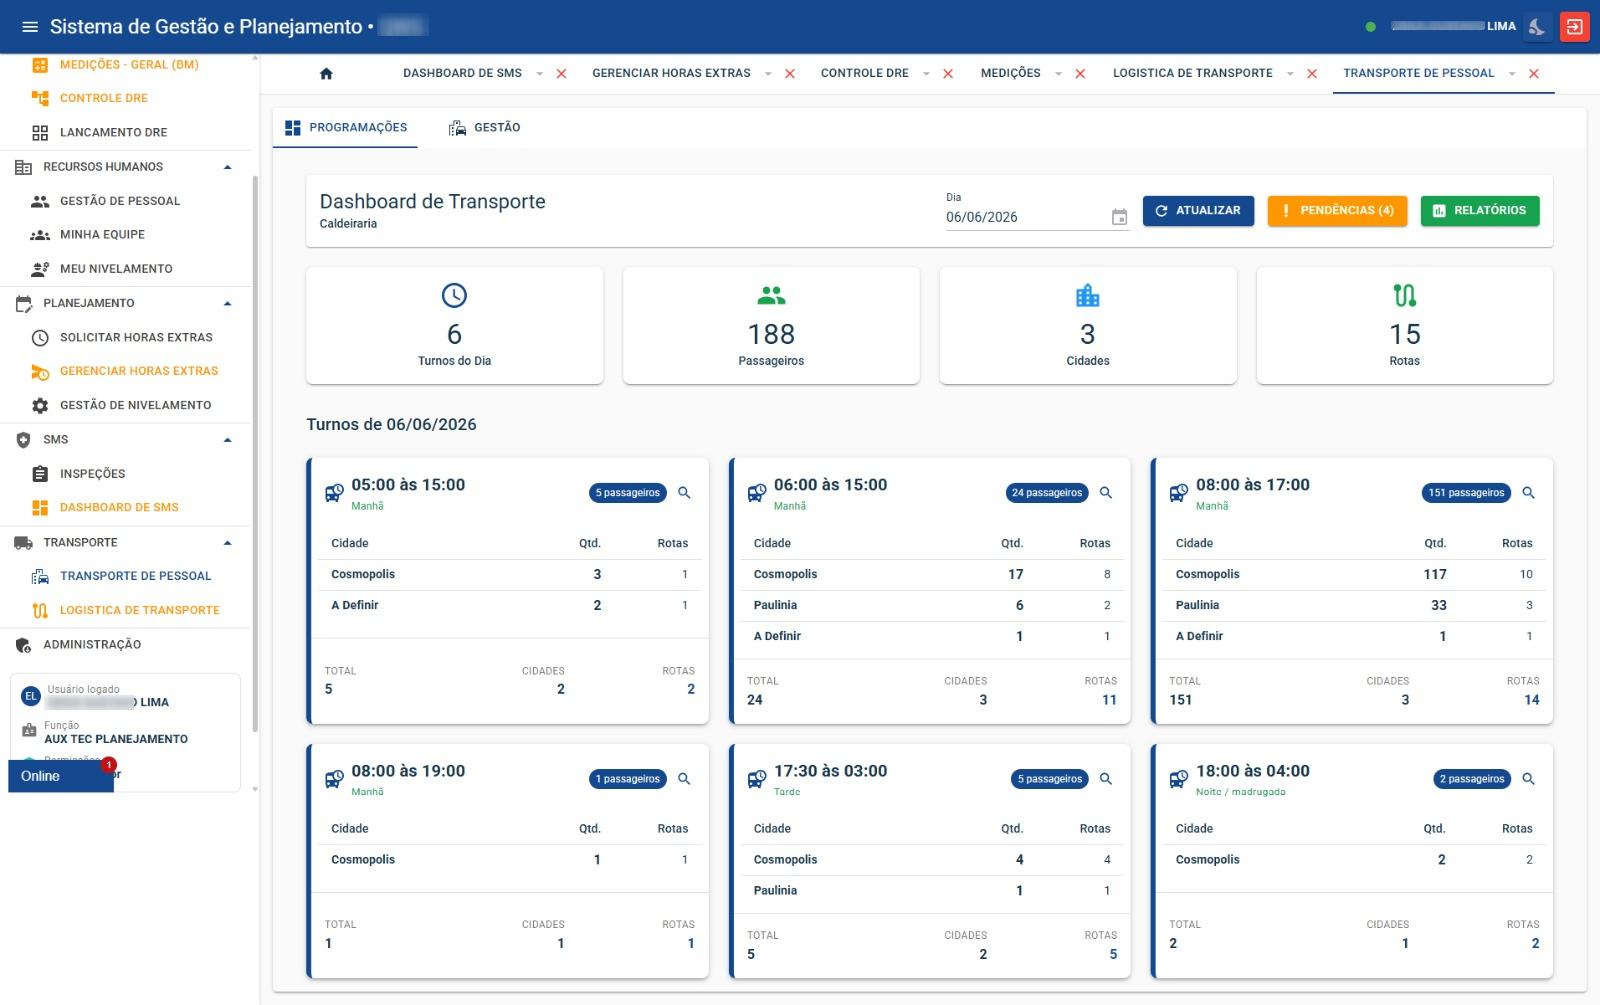Click the Turnos do Dia clock card

click(x=454, y=325)
